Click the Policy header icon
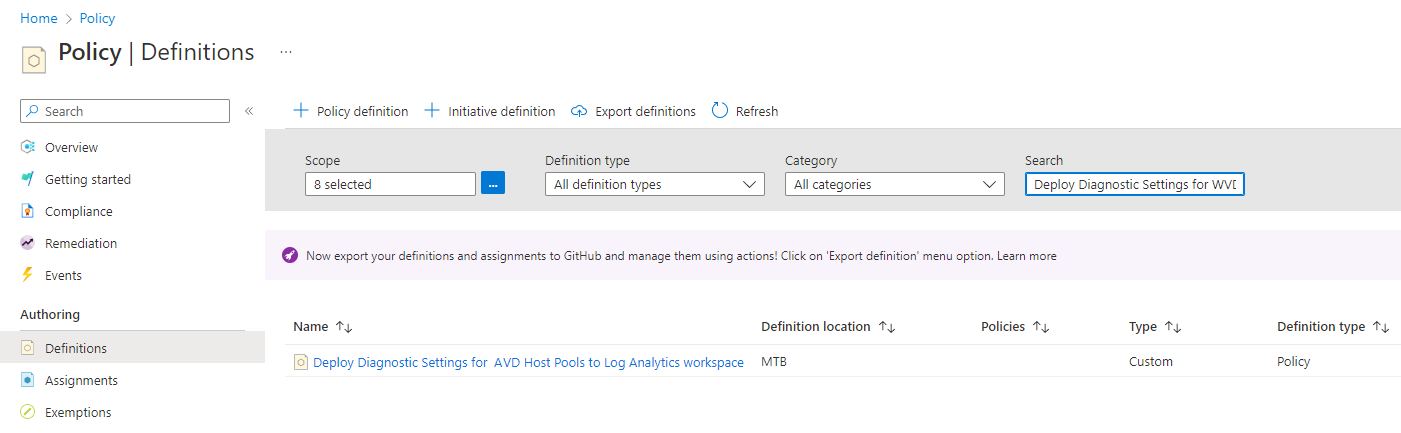Screen dimensions: 1401x433 coord(33,60)
